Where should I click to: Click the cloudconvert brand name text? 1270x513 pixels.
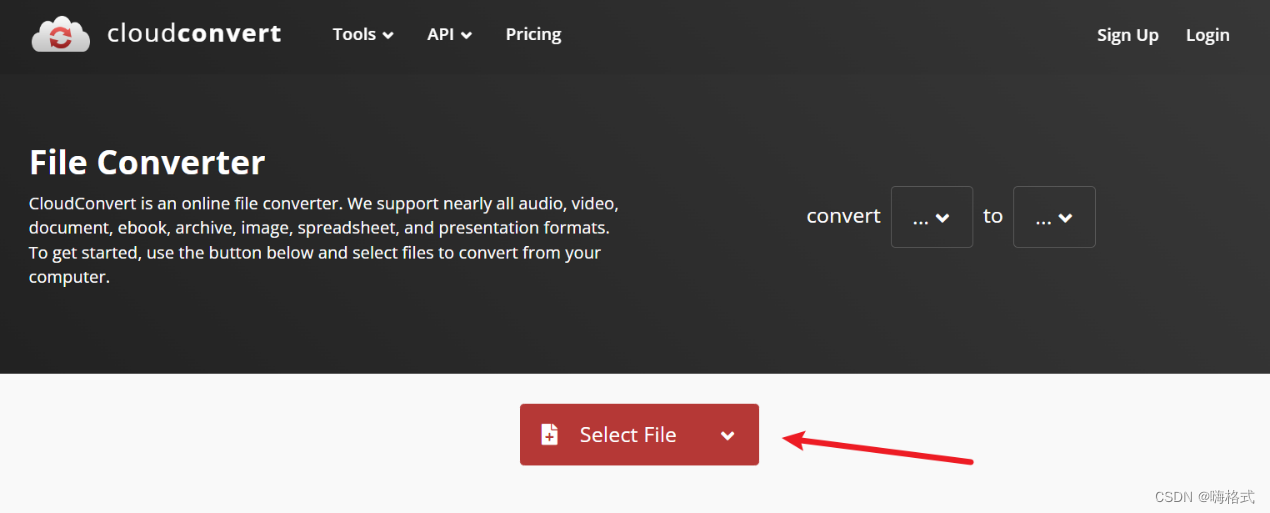click(x=194, y=34)
